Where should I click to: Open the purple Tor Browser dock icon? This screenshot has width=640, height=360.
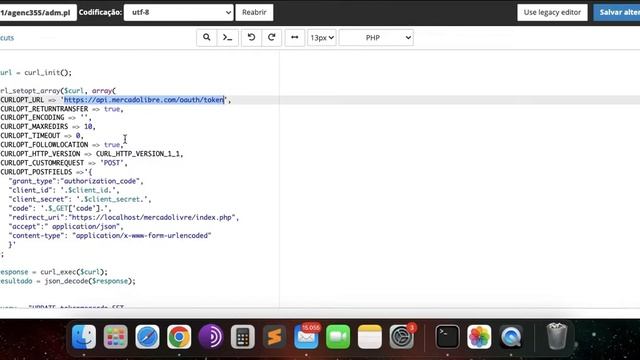[211, 337]
